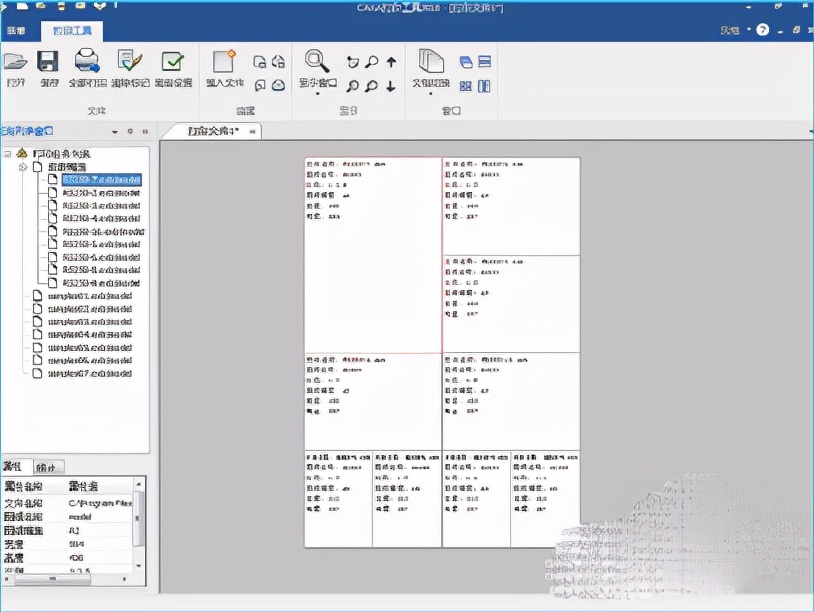Collapse the first subfolder node in the tree
Image resolution: width=814 pixels, height=612 pixels.
point(22,167)
